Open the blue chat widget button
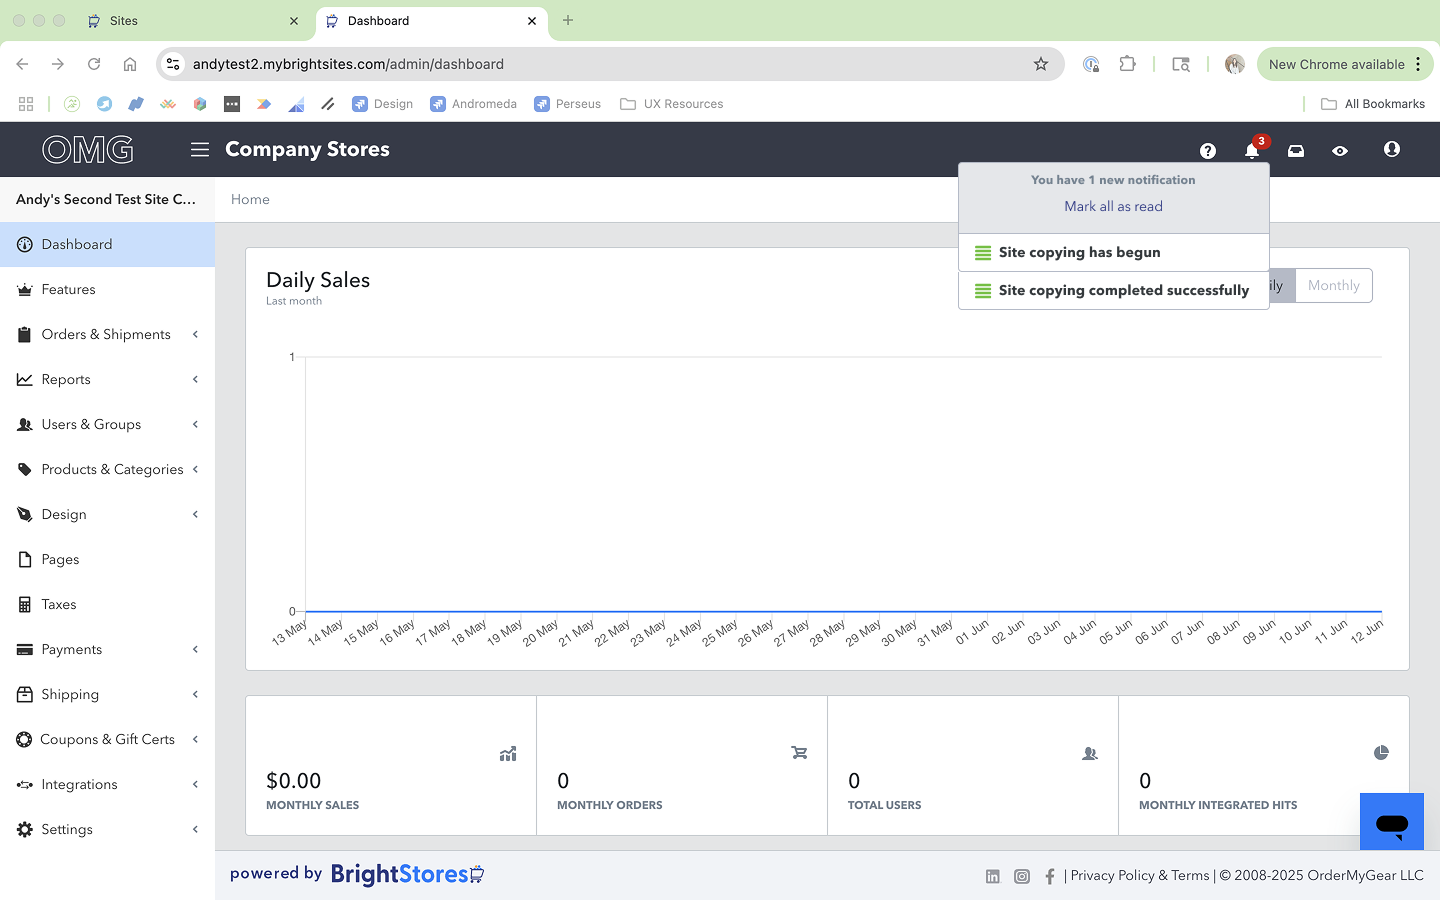This screenshot has height=900, width=1440. tap(1391, 822)
